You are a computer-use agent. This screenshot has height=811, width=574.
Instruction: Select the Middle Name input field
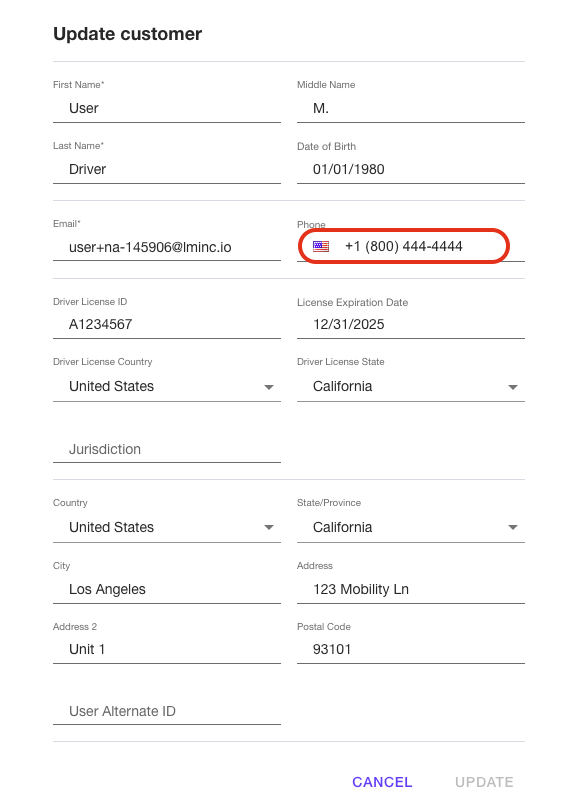pos(411,109)
